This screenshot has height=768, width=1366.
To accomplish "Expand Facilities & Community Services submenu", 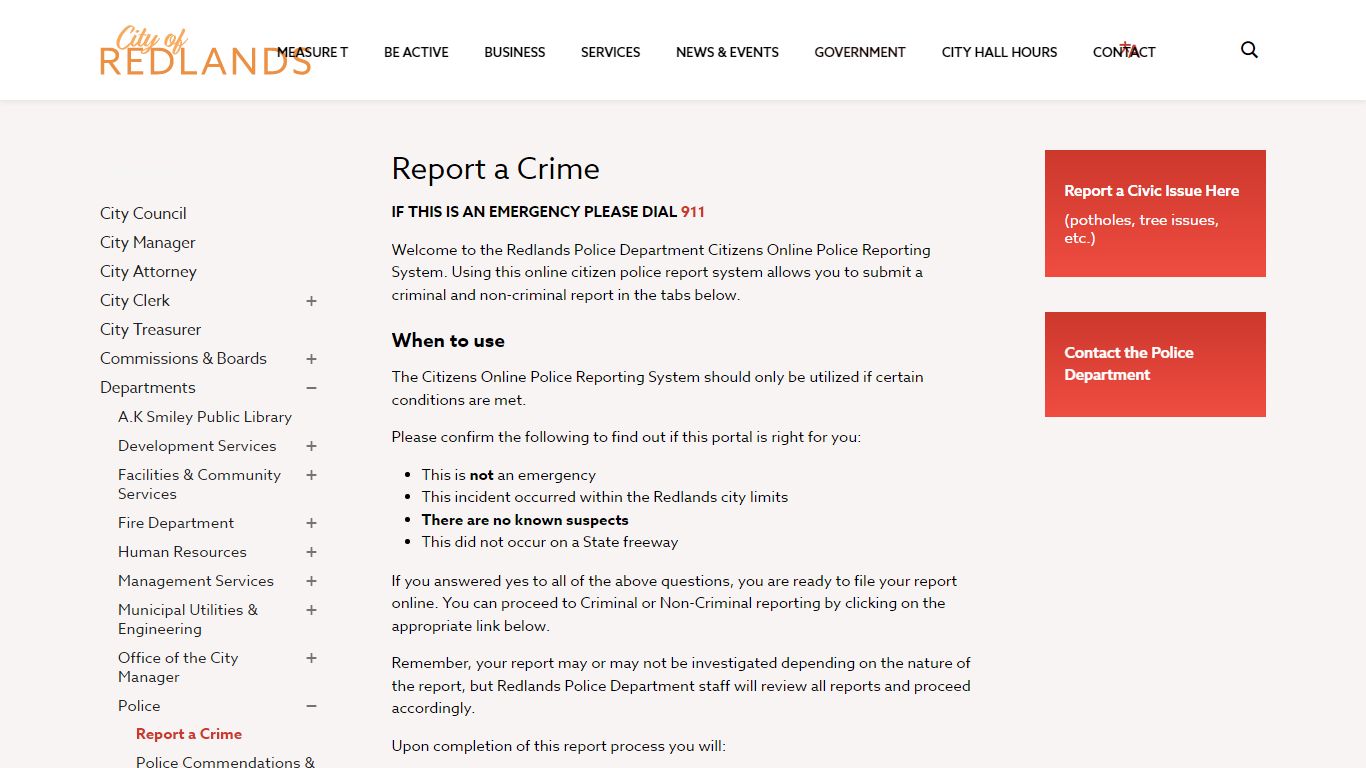I will pos(311,475).
